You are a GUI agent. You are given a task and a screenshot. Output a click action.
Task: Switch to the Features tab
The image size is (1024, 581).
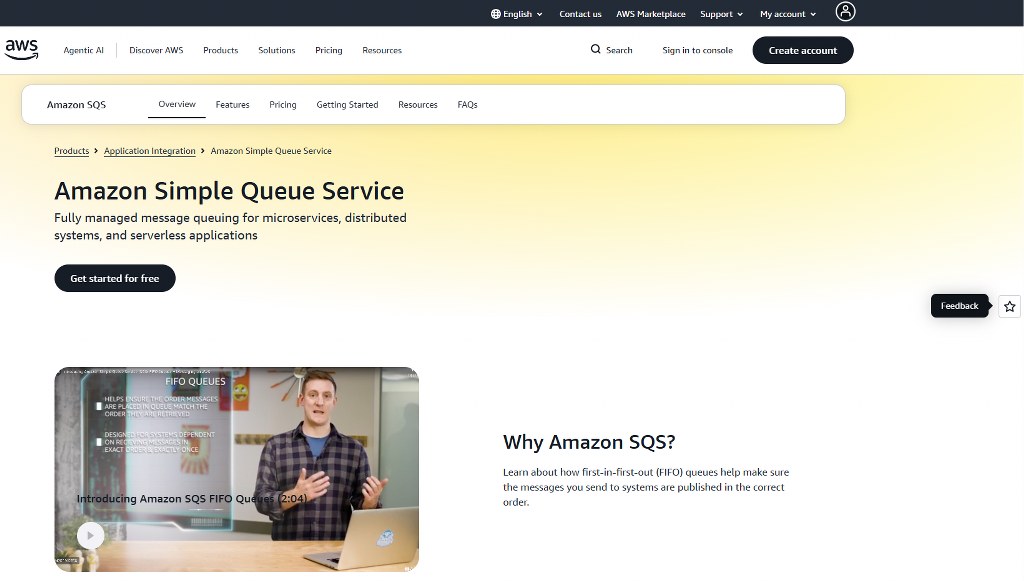232,104
